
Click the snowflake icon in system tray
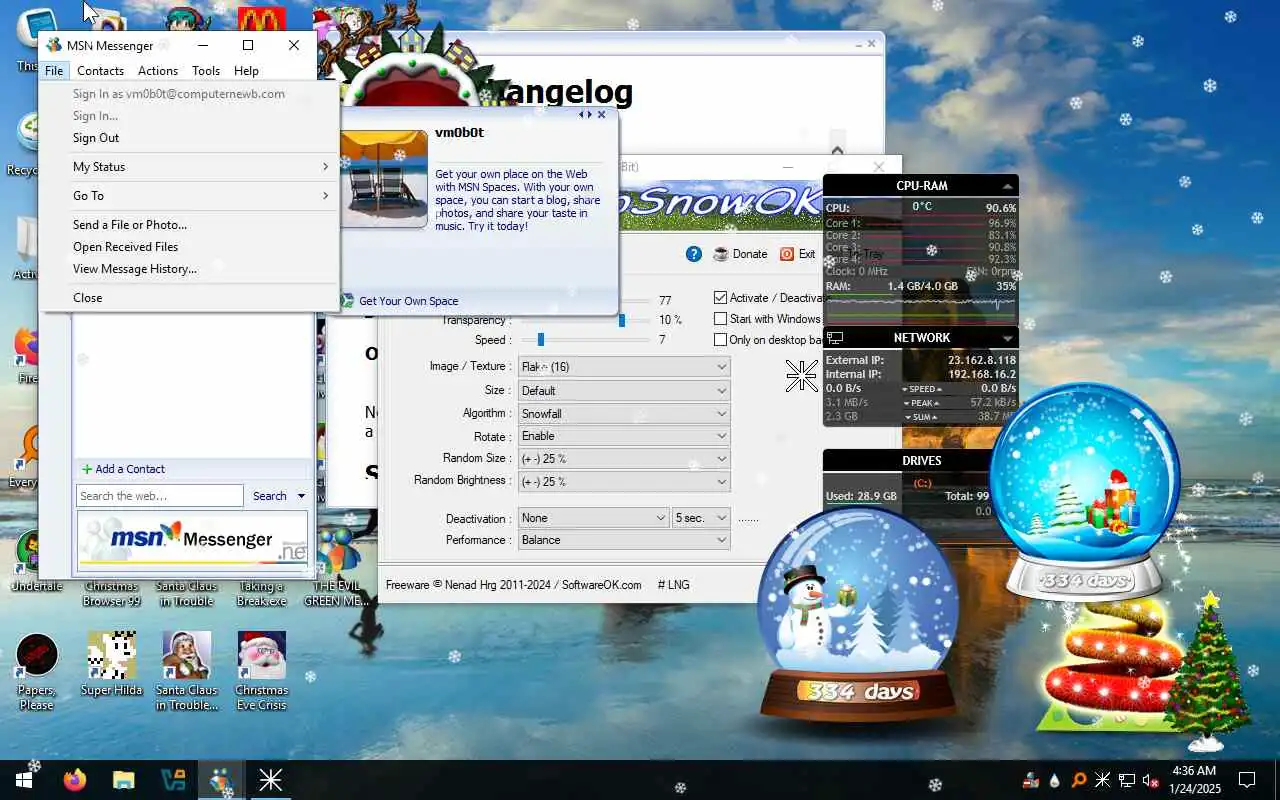[x=1103, y=780]
